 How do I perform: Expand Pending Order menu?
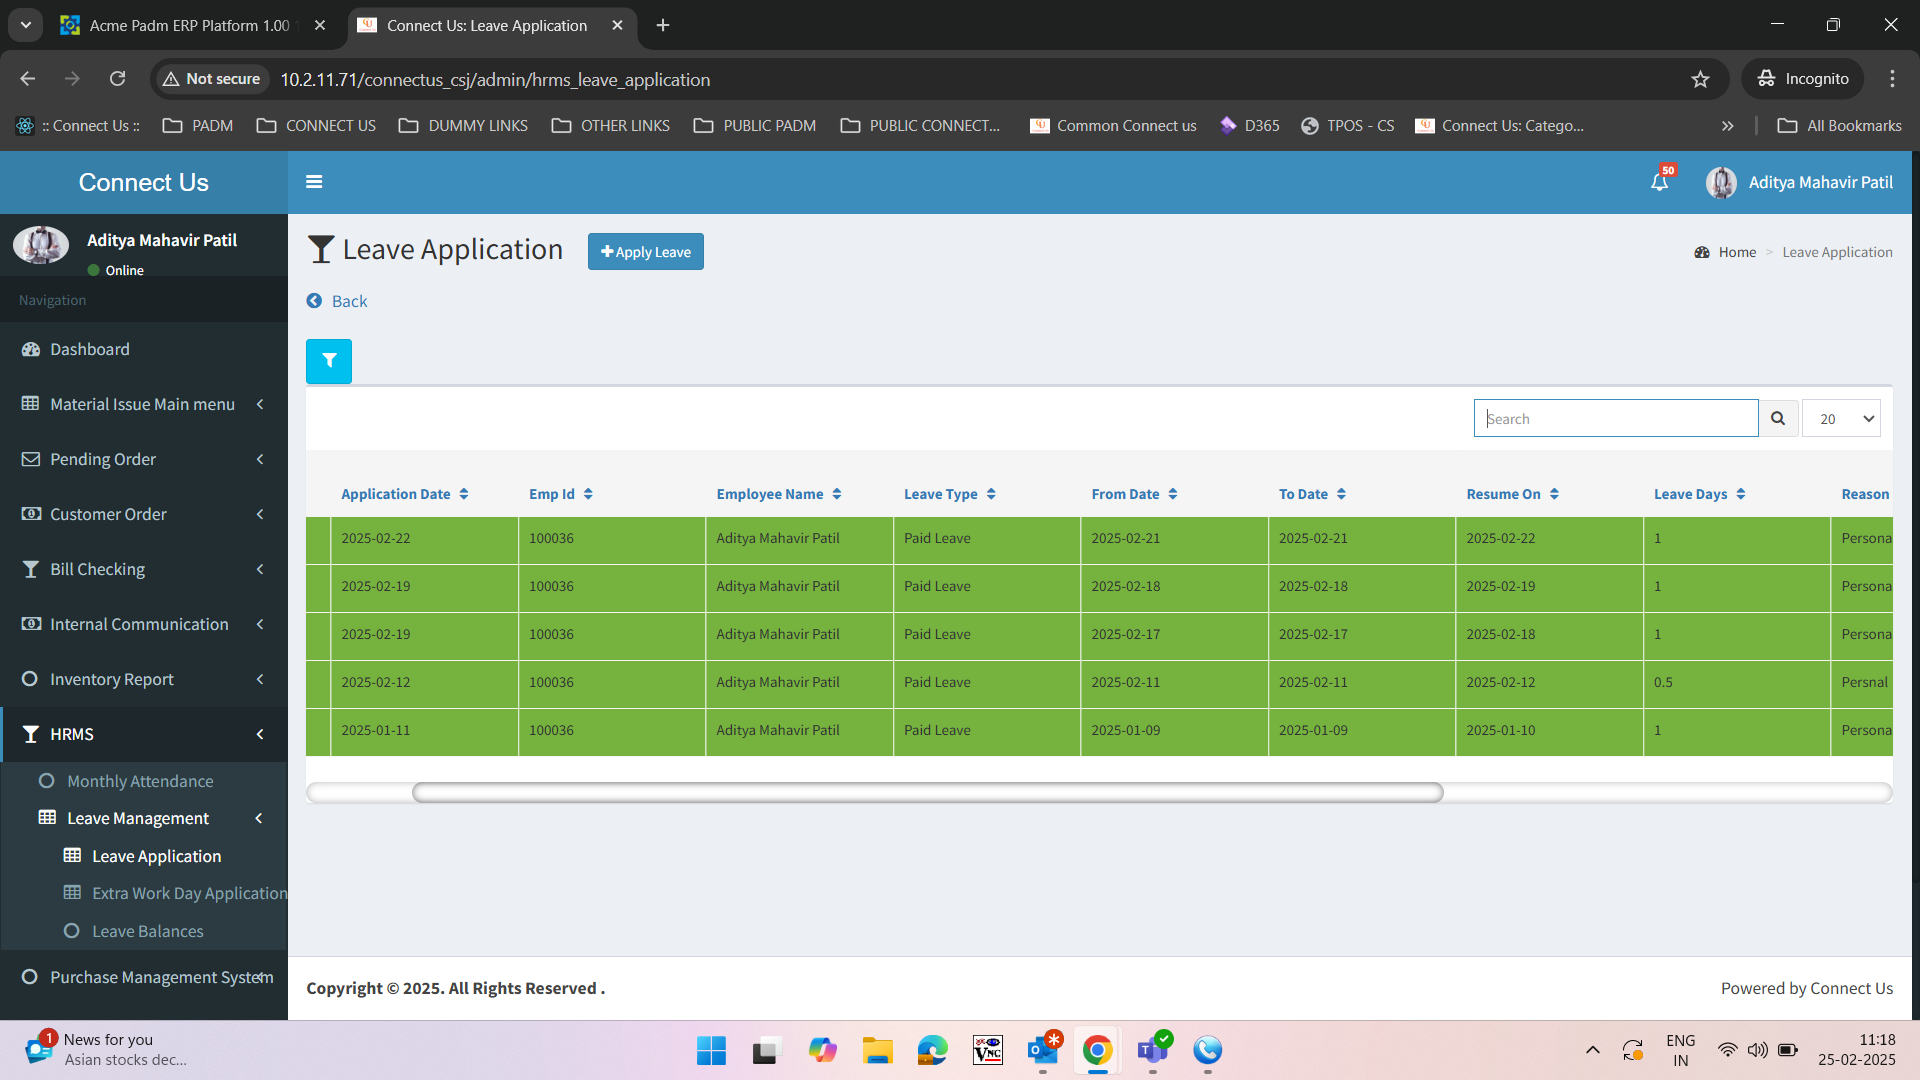tap(144, 459)
